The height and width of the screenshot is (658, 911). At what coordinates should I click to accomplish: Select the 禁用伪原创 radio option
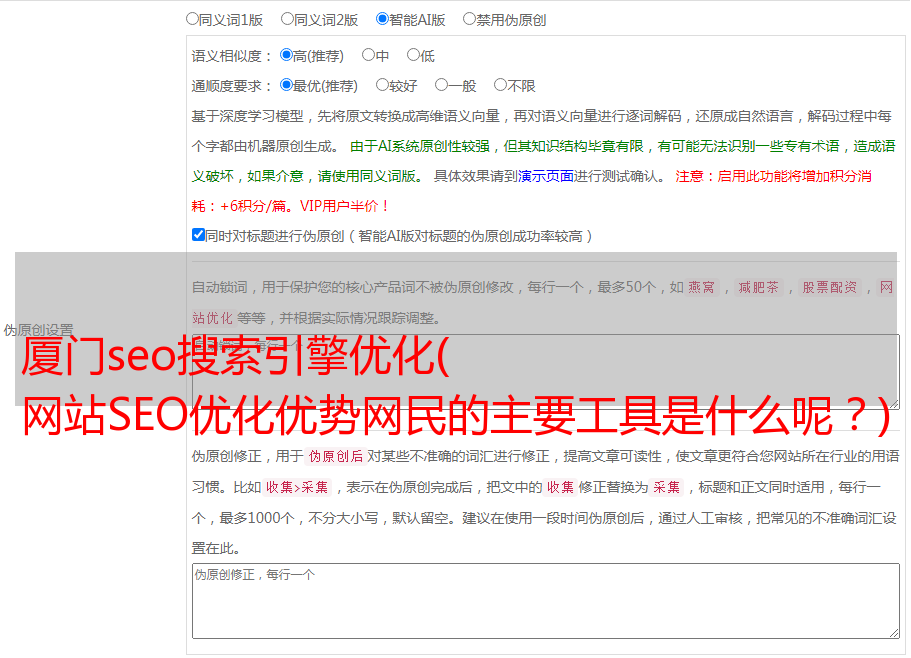469,19
